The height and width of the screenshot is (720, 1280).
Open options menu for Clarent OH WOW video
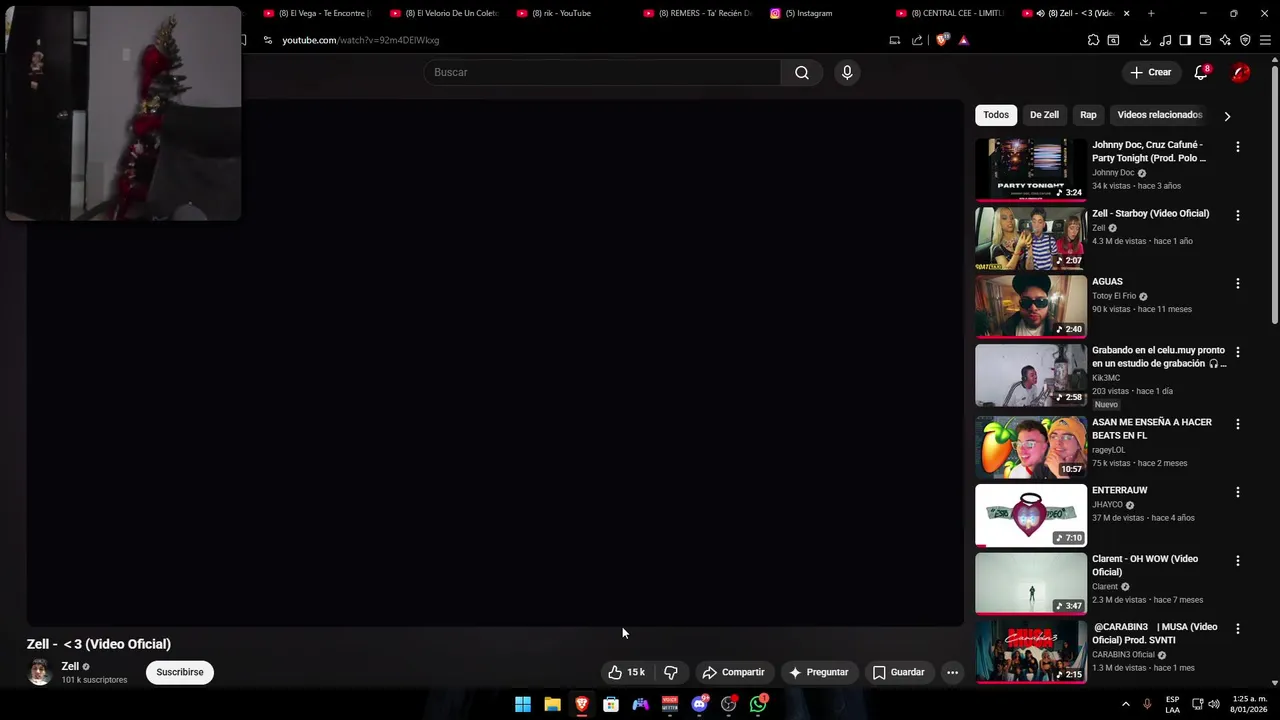pos(1237,560)
